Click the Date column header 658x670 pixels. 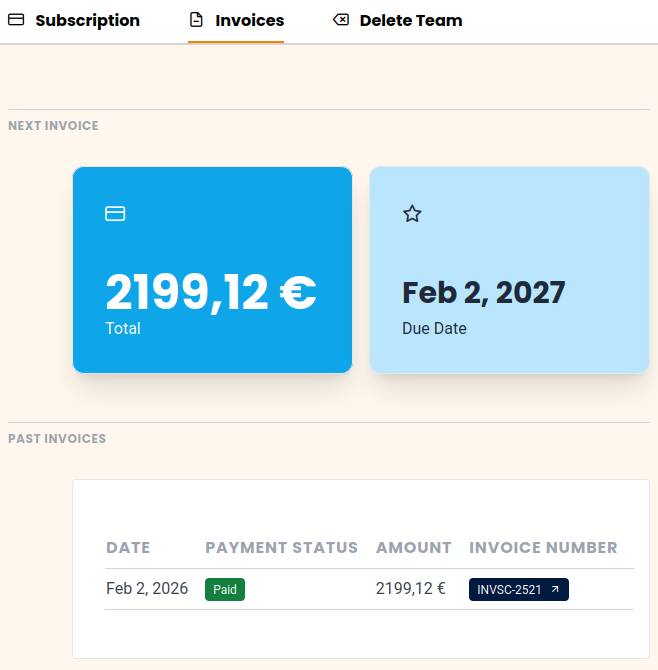point(128,548)
